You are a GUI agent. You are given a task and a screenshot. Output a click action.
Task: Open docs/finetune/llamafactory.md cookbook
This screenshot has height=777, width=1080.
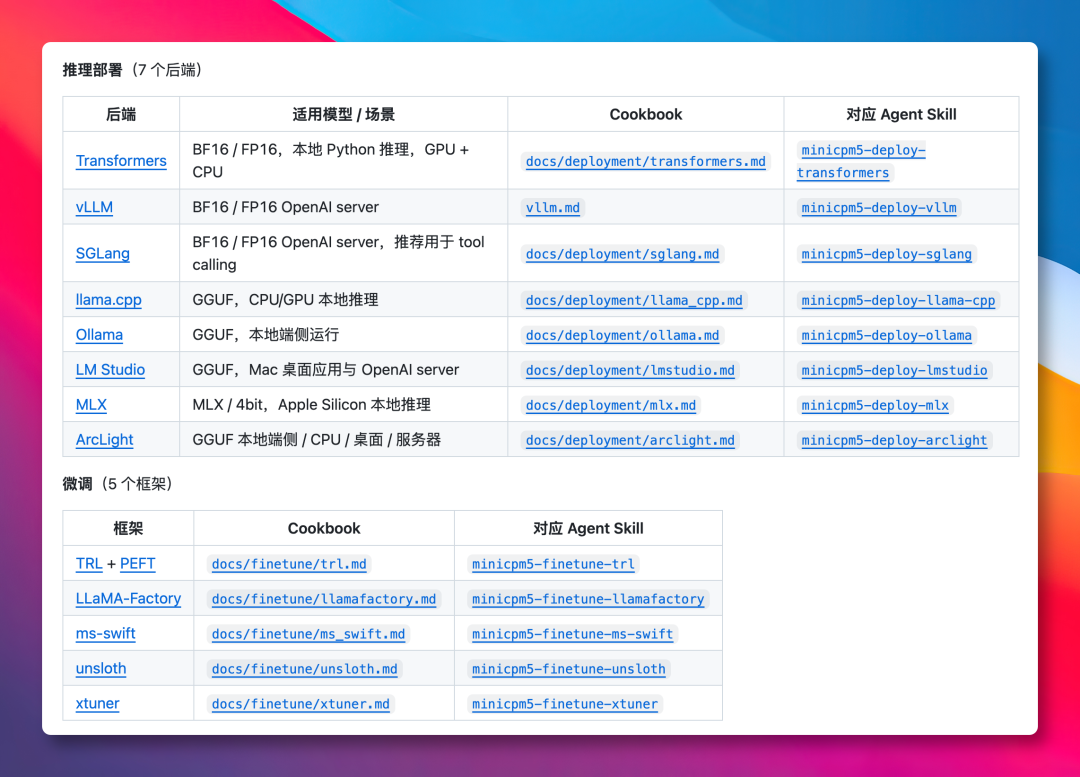coord(324,599)
